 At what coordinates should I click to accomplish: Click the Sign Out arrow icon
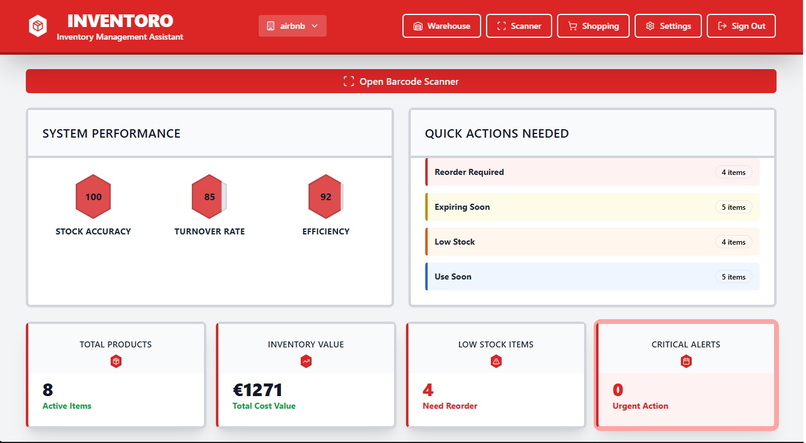pos(722,26)
